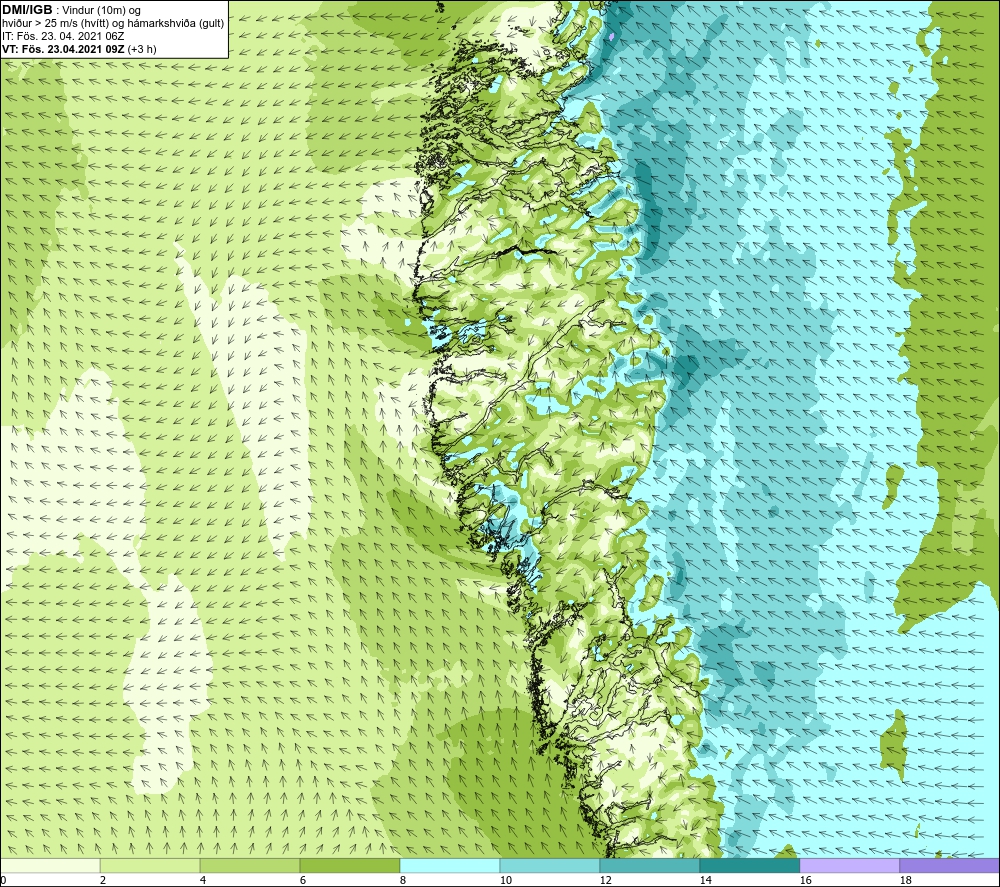Click the legend scale label '0'
Screen dimensions: 1000x887
[x=3, y=881]
